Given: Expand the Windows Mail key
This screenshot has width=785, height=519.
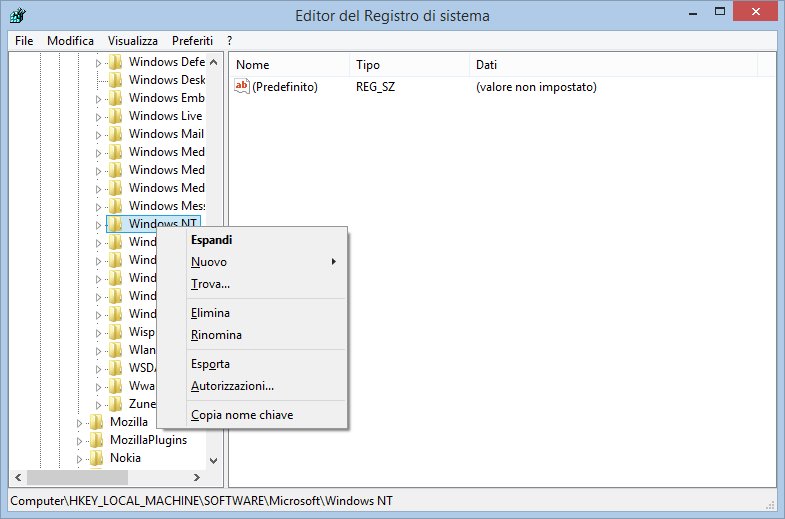Looking at the screenshot, I should tap(98, 135).
